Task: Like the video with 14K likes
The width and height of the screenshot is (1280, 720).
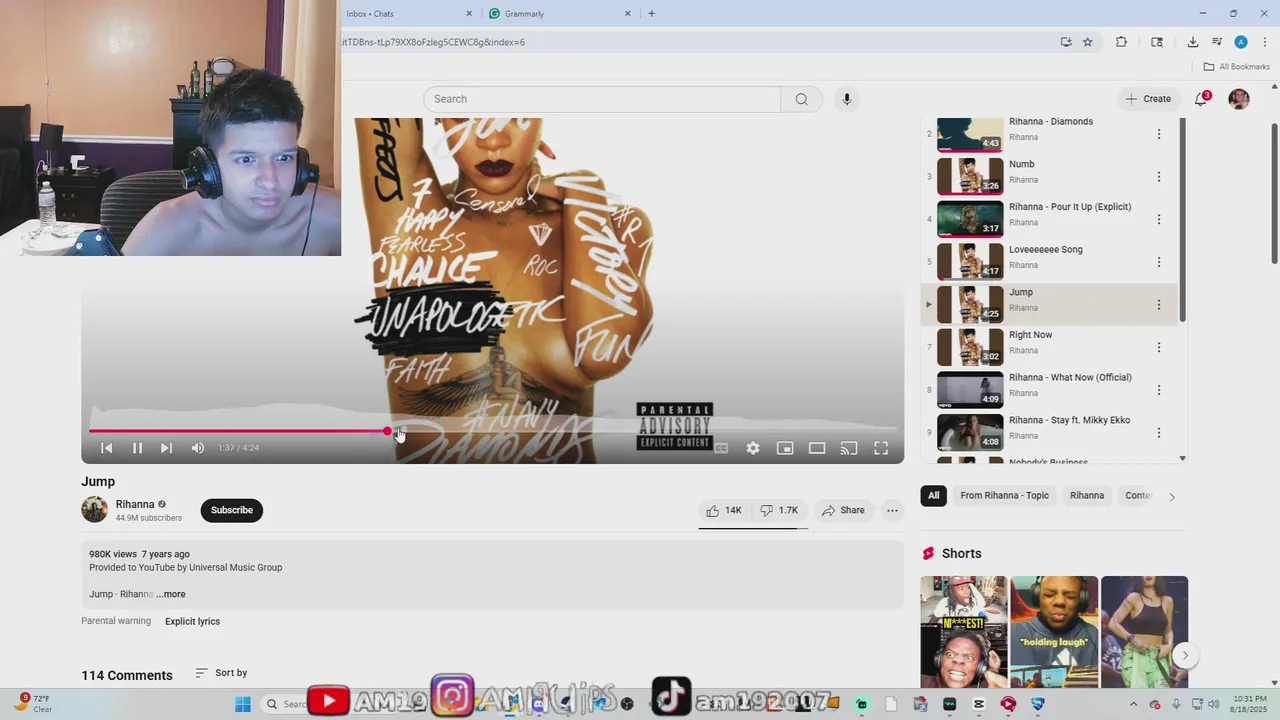Action: point(724,510)
